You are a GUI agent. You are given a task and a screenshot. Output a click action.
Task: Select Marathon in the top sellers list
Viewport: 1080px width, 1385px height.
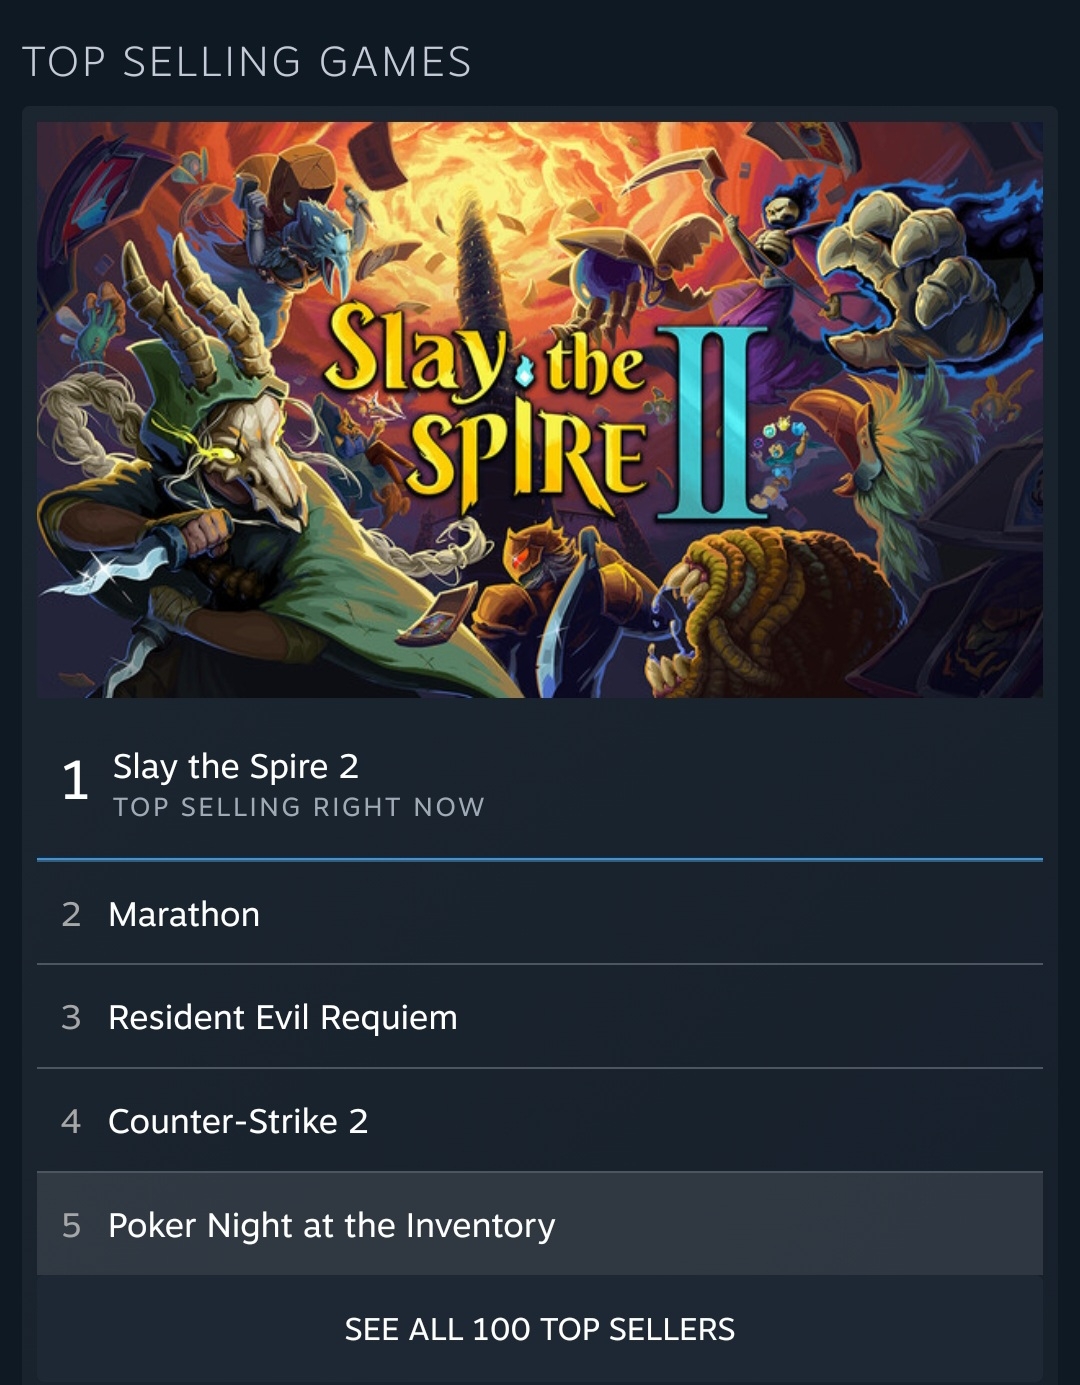coord(184,914)
